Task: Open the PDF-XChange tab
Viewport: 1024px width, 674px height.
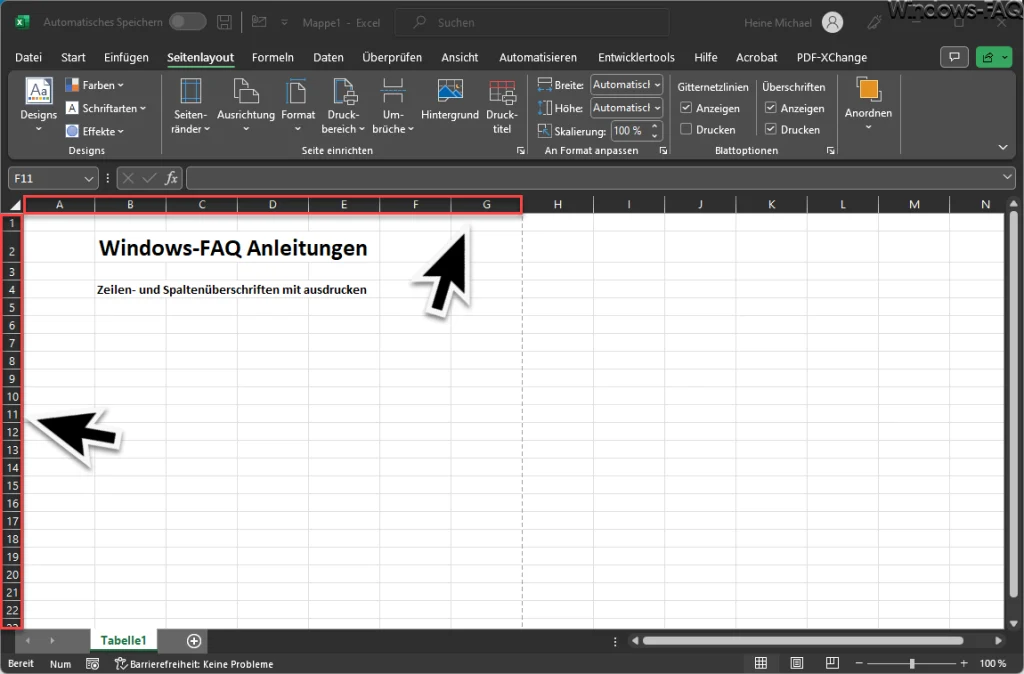Action: [831, 57]
